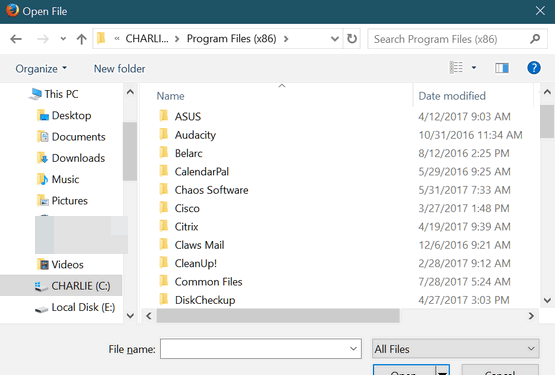
Task: Click the horizontal scrollbar left arrow
Action: [x=149, y=316]
